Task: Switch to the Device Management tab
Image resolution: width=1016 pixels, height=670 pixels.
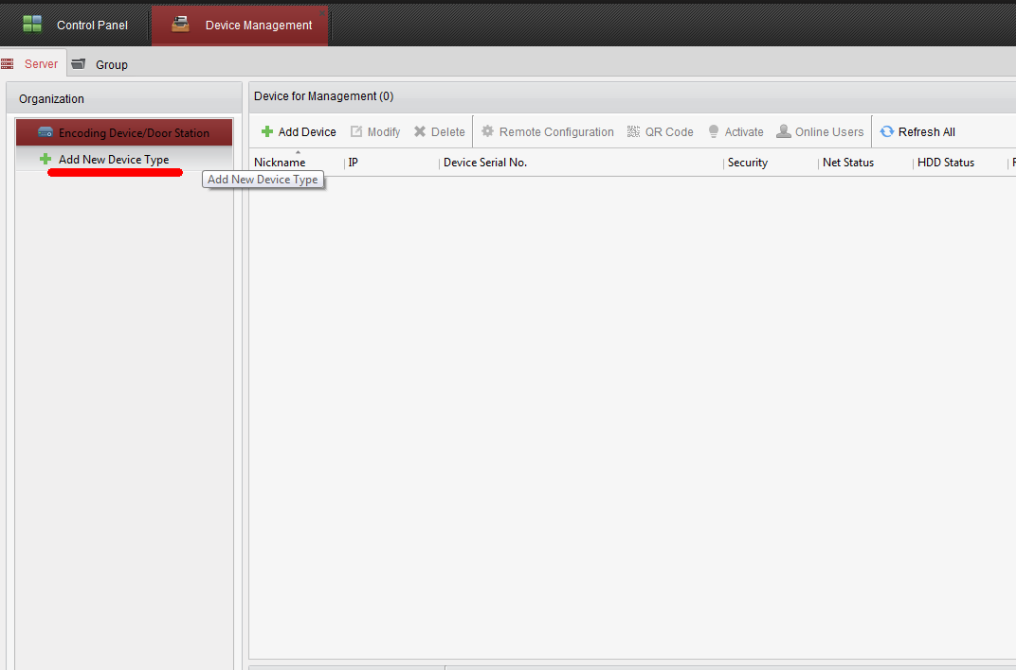Action: (x=240, y=25)
